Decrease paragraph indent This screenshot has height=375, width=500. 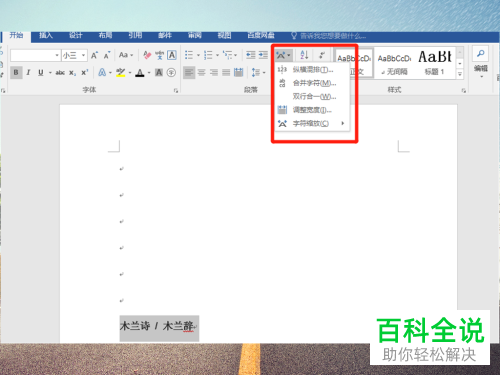point(251,55)
